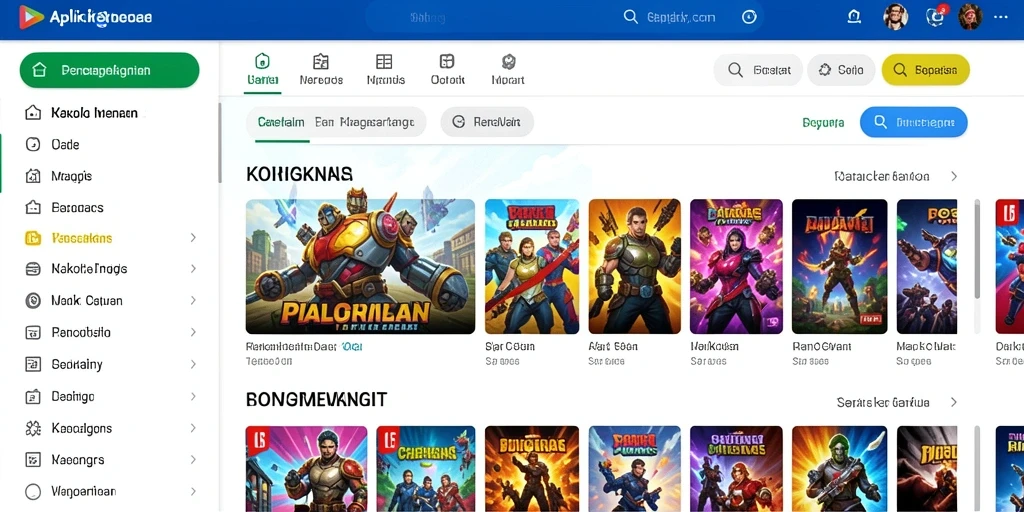Click home icon beside Kakolo Inenaen
The image size is (1024, 512).
pyautogui.click(x=33, y=112)
